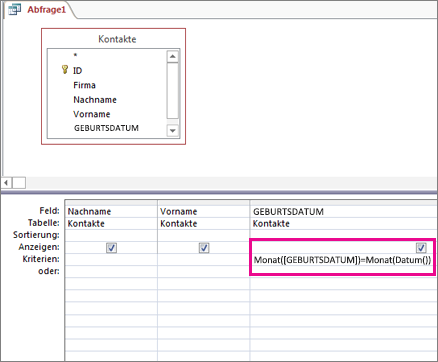Click the horizontal scrollbar thumb of table pane
This screenshot has height=362, width=438.
tap(19, 183)
